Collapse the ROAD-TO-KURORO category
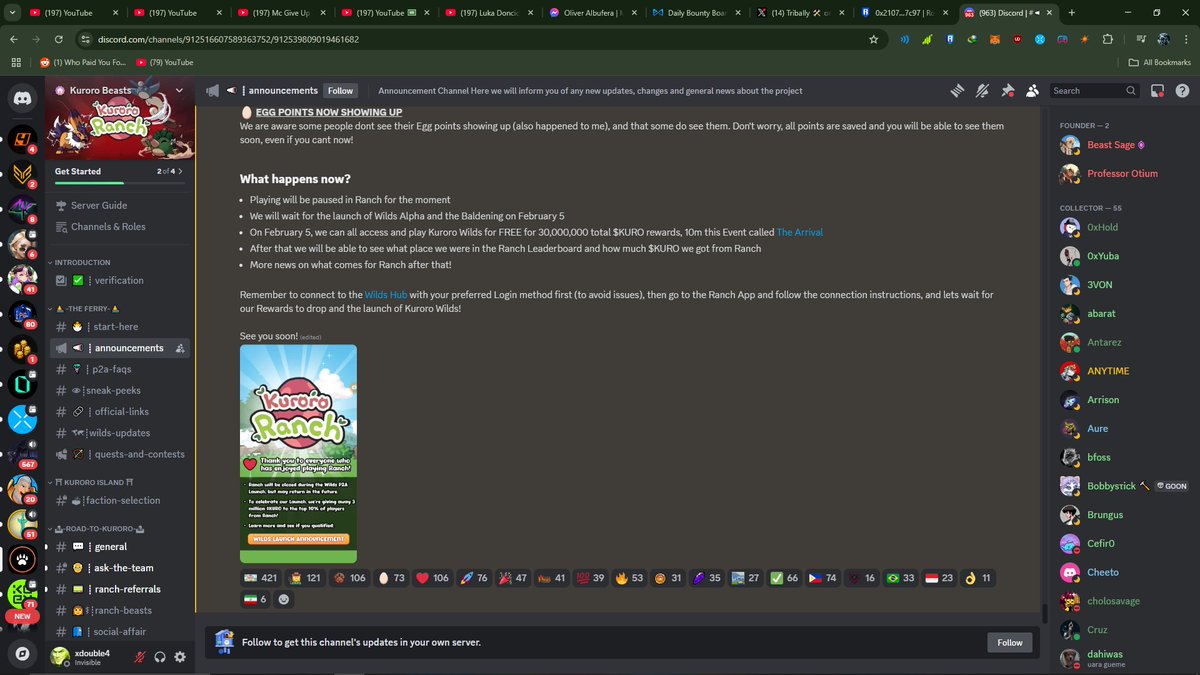The height and width of the screenshot is (675, 1200). (x=96, y=528)
